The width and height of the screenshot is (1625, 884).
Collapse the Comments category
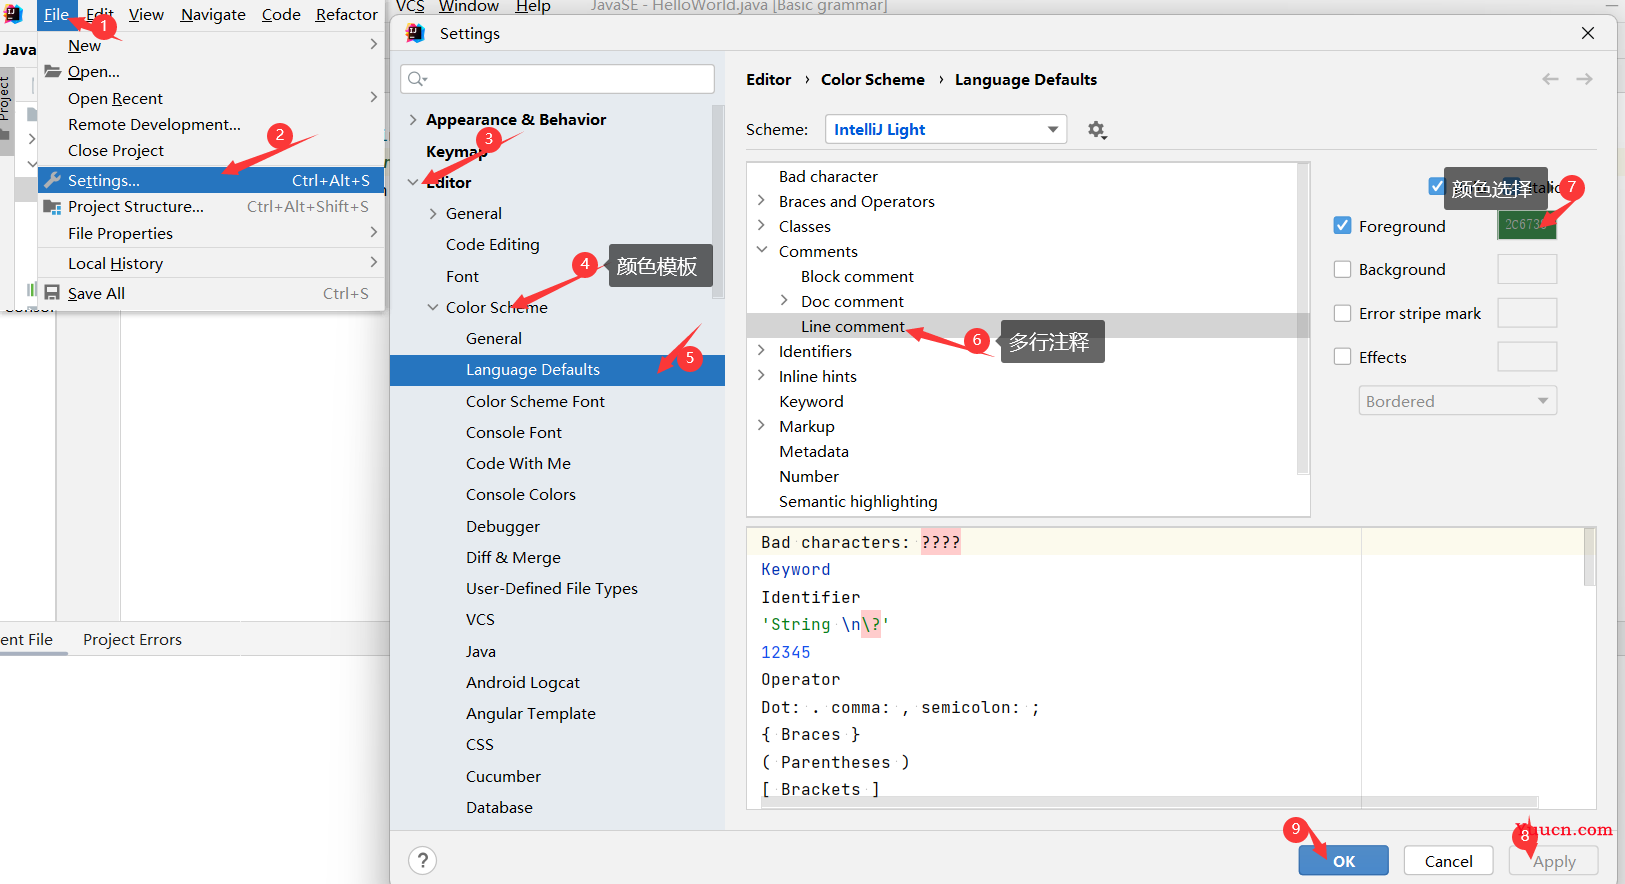tap(761, 251)
